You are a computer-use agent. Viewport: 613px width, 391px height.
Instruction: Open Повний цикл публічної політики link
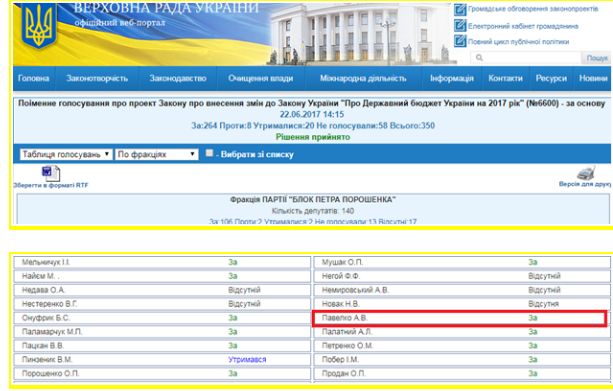tap(518, 41)
